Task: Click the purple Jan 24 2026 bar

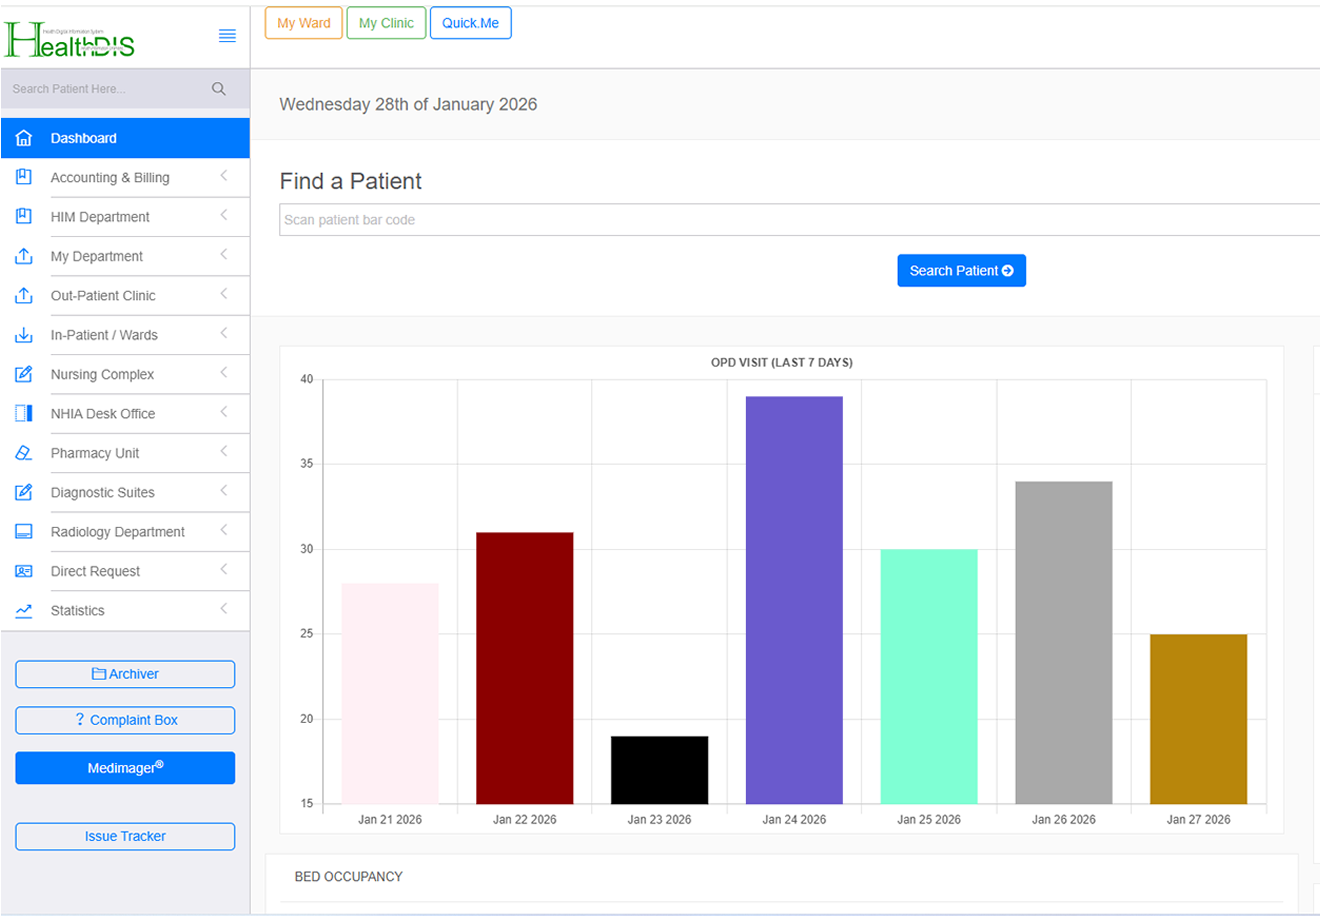Action: (794, 600)
